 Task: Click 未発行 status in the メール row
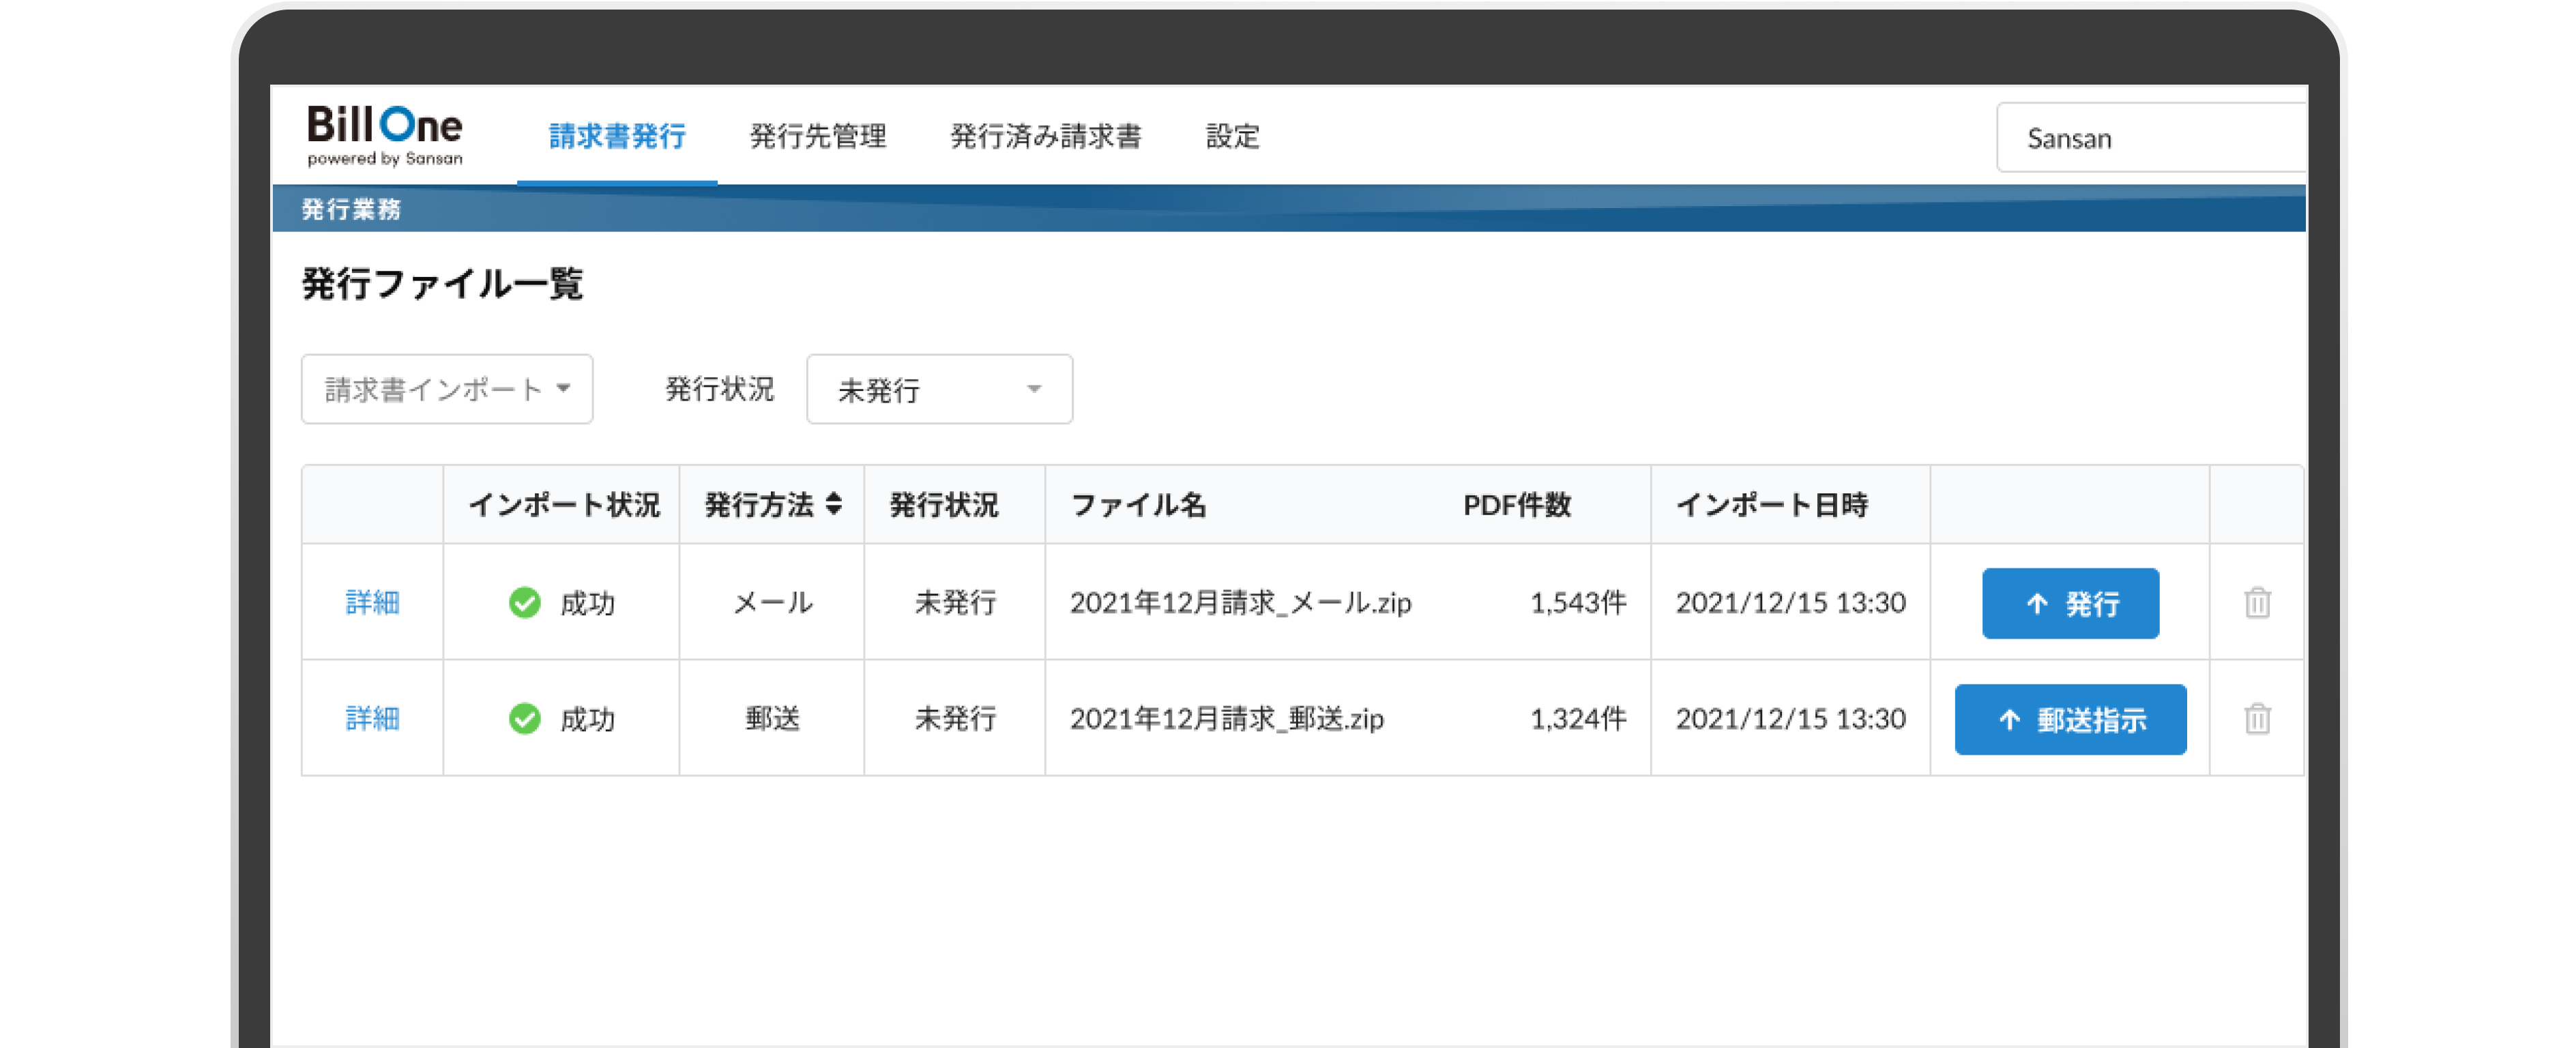click(955, 603)
